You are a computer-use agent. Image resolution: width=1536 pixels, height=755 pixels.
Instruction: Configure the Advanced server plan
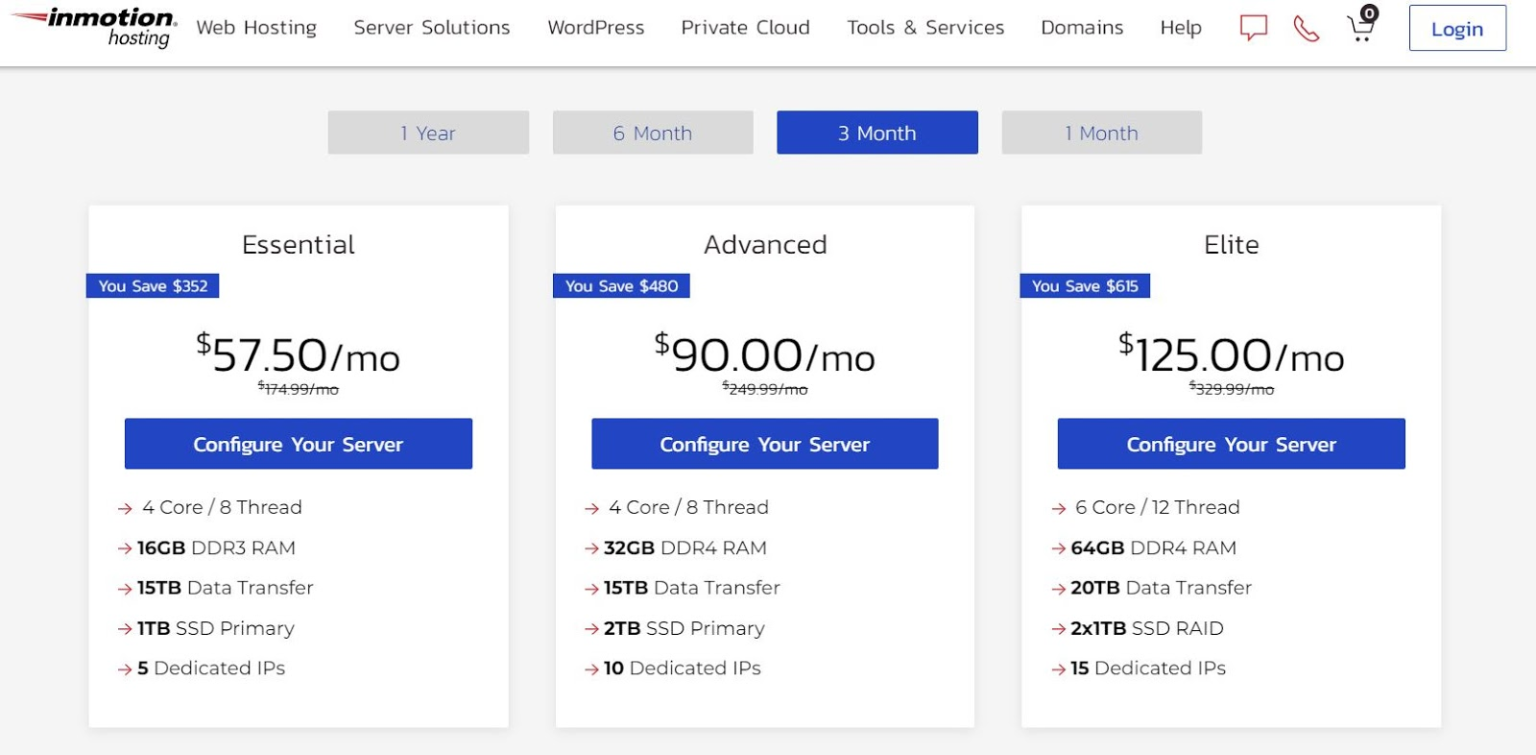point(765,443)
